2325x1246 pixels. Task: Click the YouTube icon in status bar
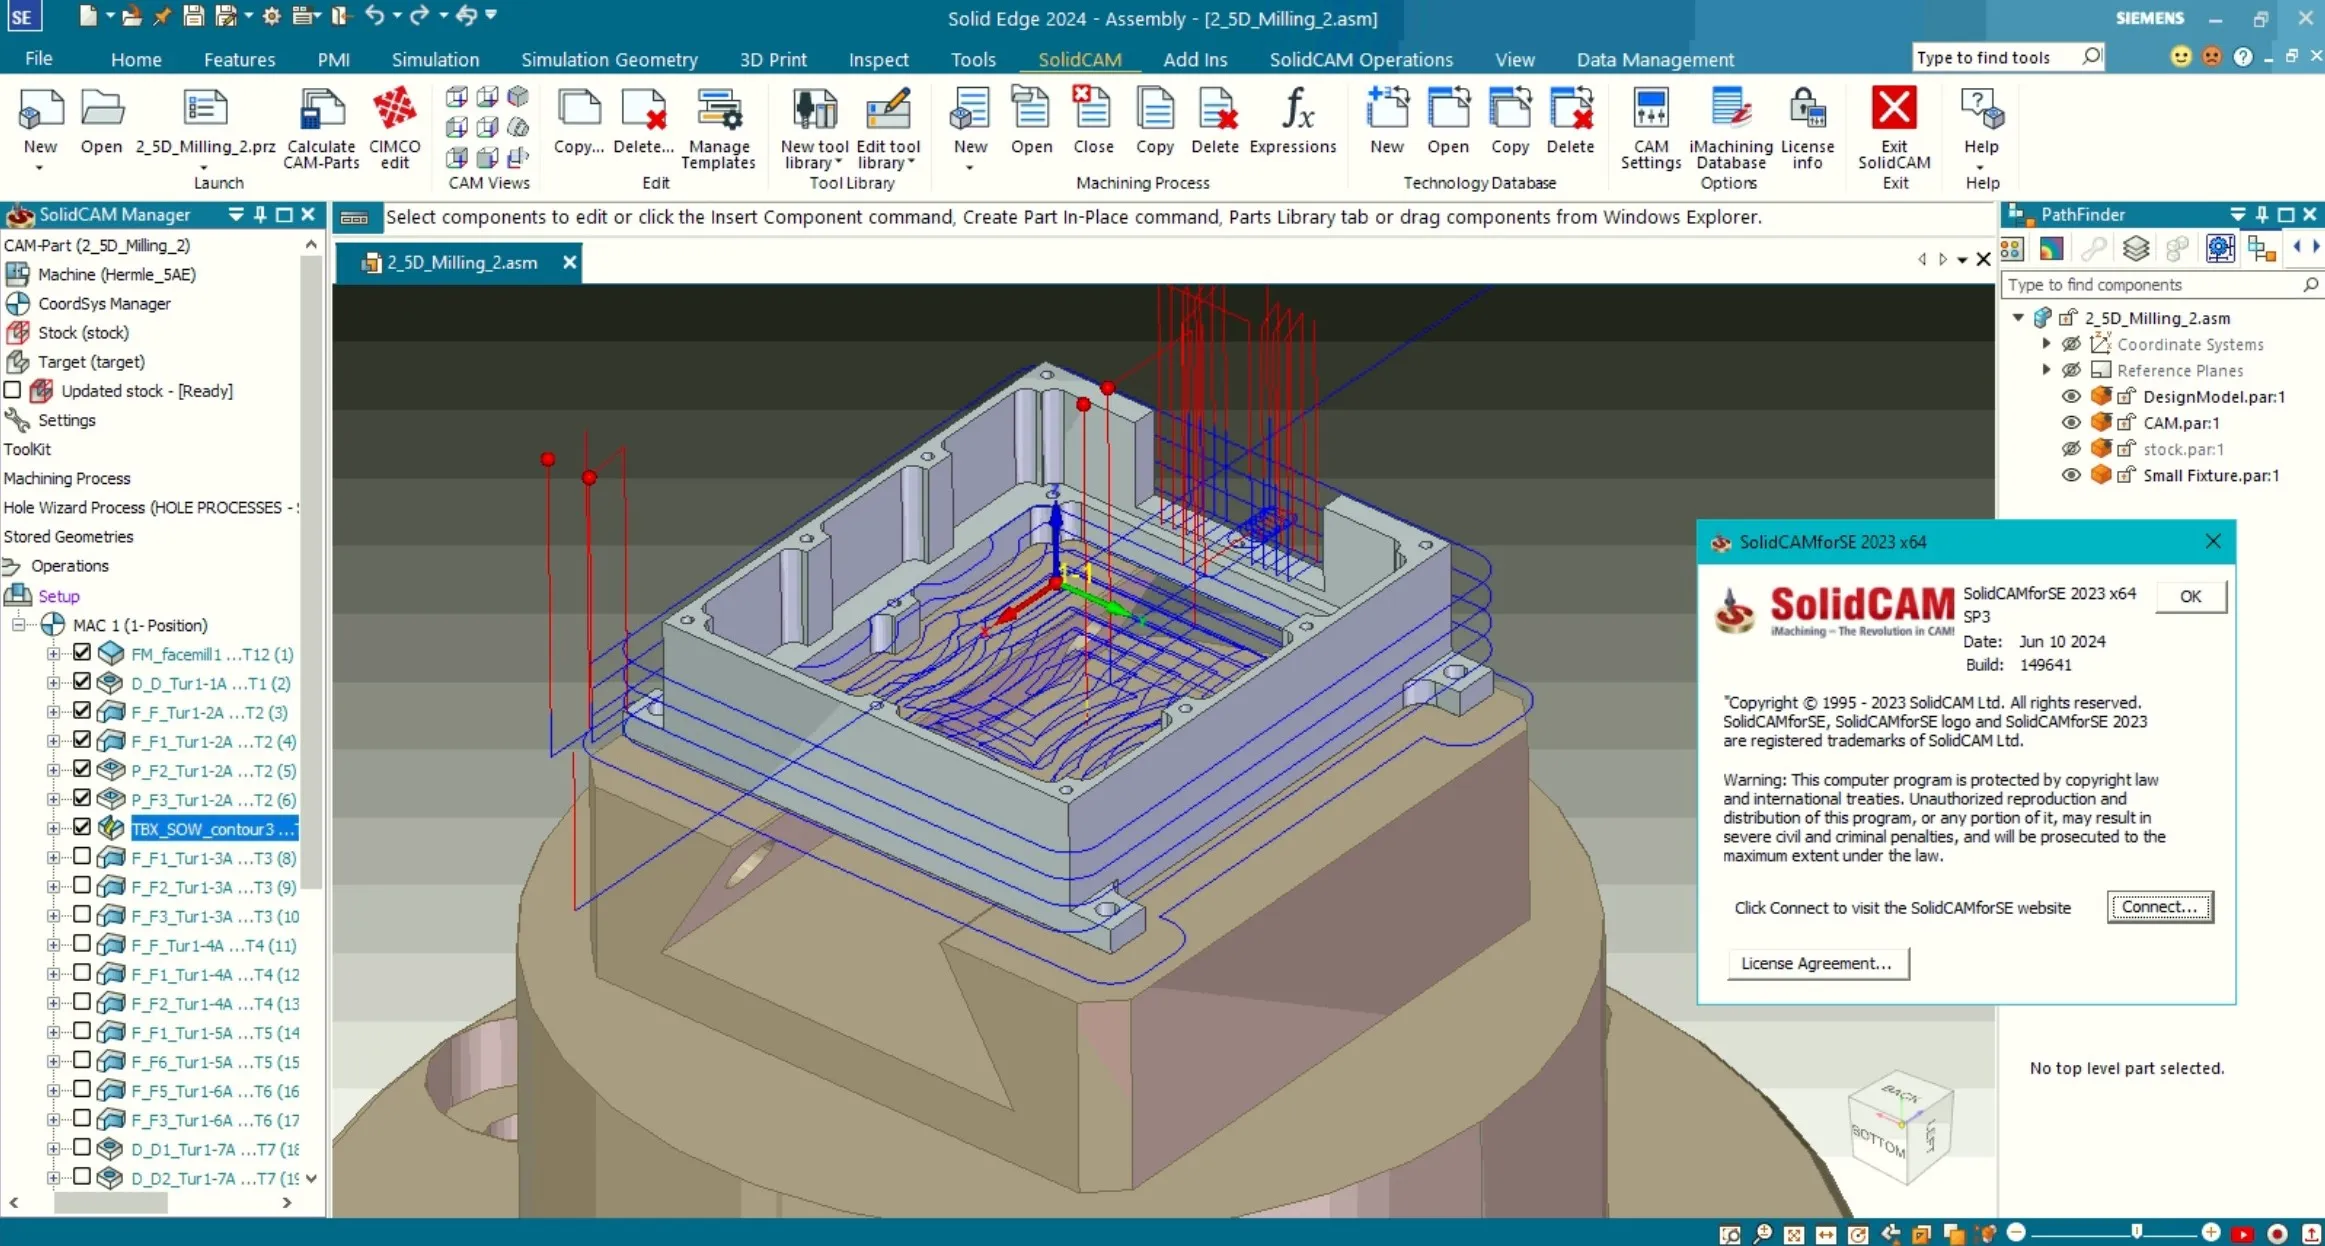pyautogui.click(x=2243, y=1233)
